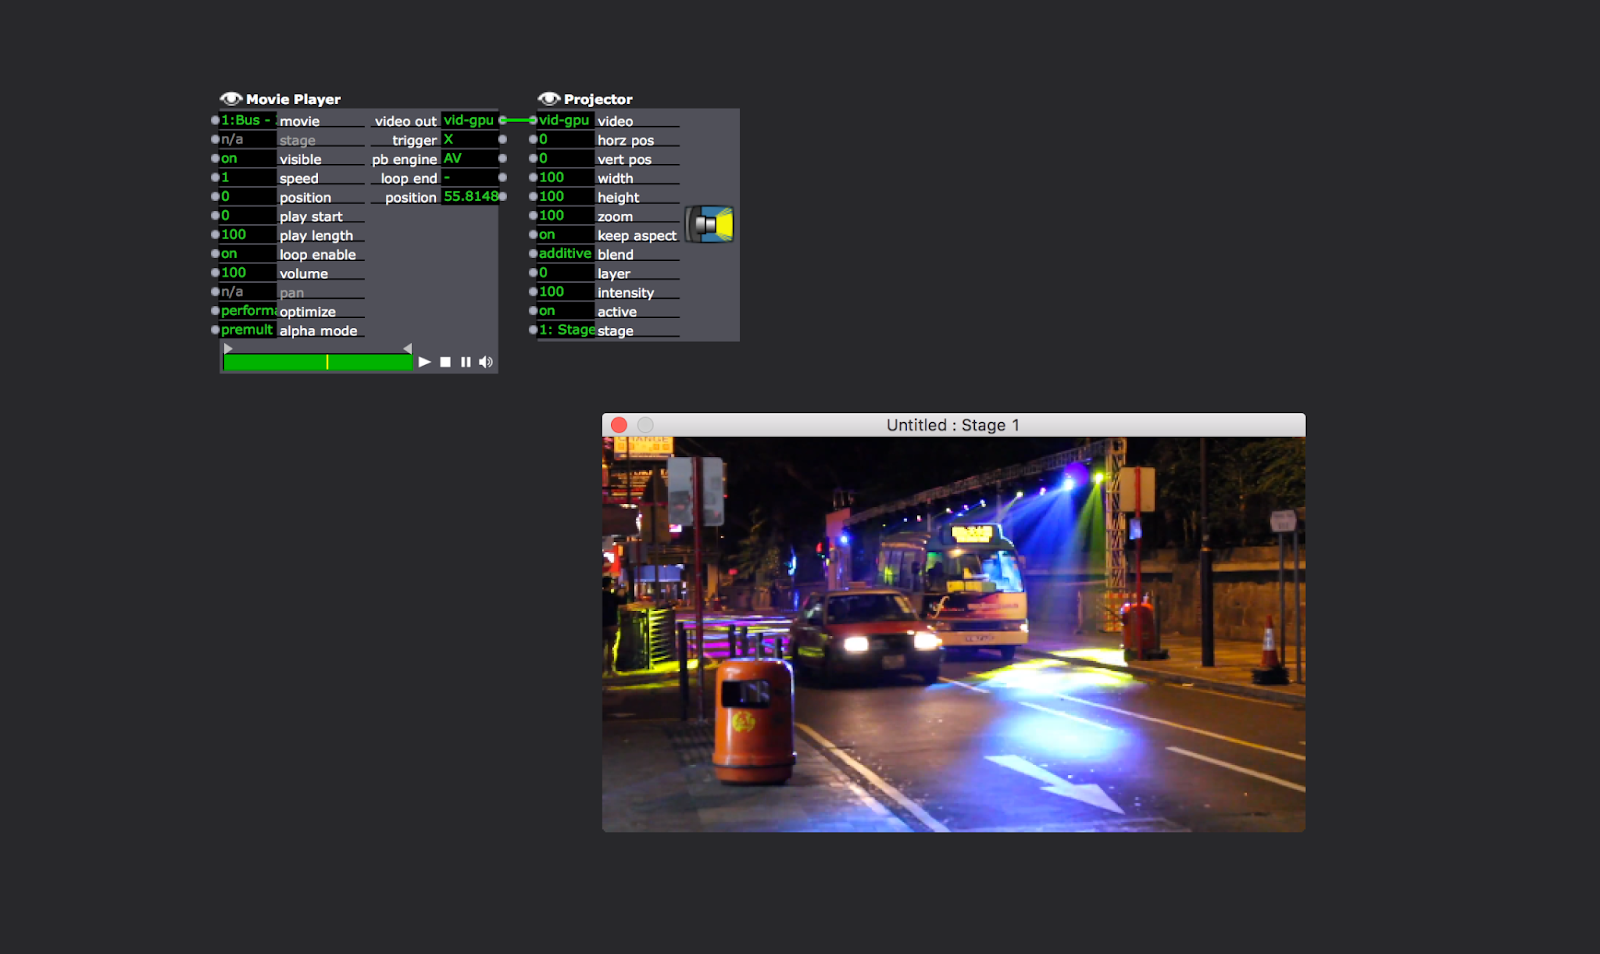Click the position output port dot
This screenshot has height=954, width=1600.
(502, 196)
